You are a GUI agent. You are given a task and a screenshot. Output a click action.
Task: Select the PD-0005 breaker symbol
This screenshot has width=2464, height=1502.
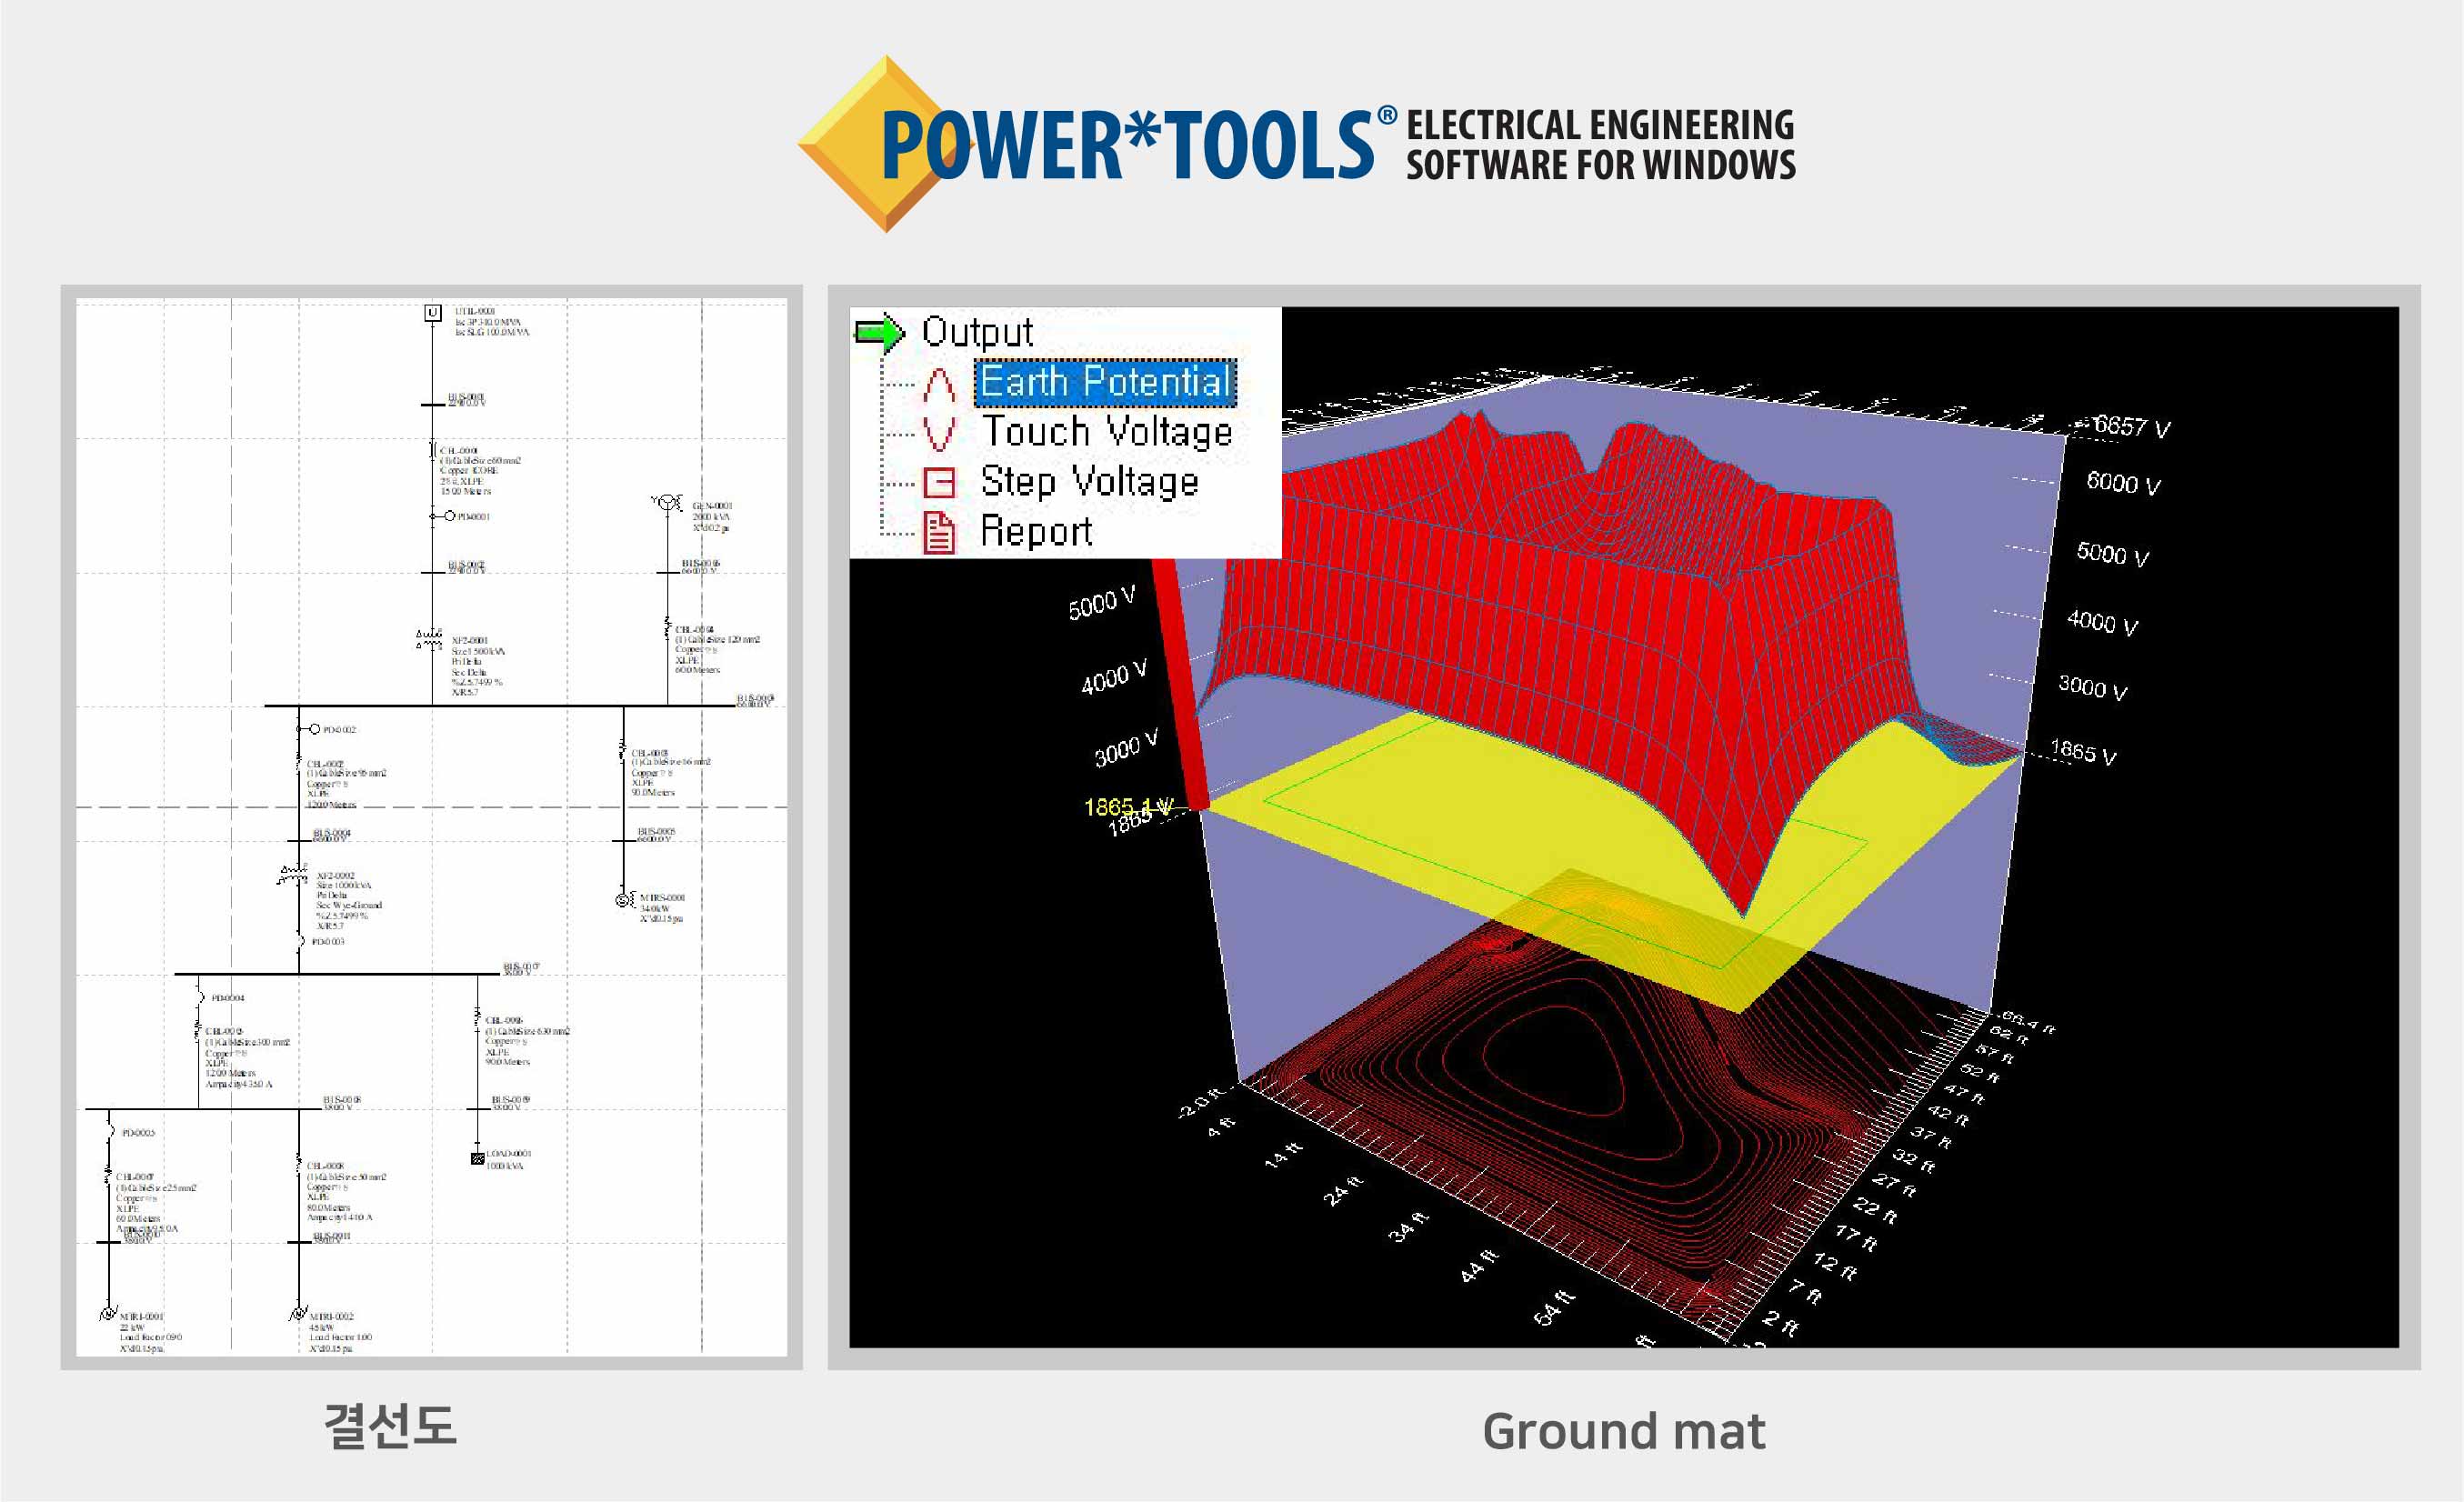tap(109, 1132)
